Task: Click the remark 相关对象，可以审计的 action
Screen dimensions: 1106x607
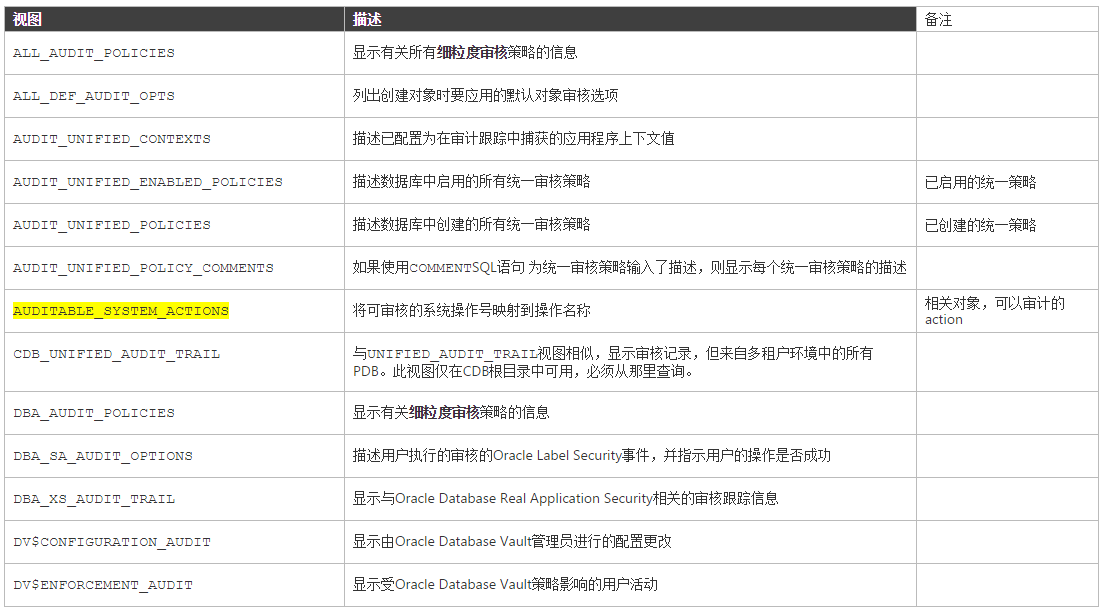Action: click(x=995, y=311)
